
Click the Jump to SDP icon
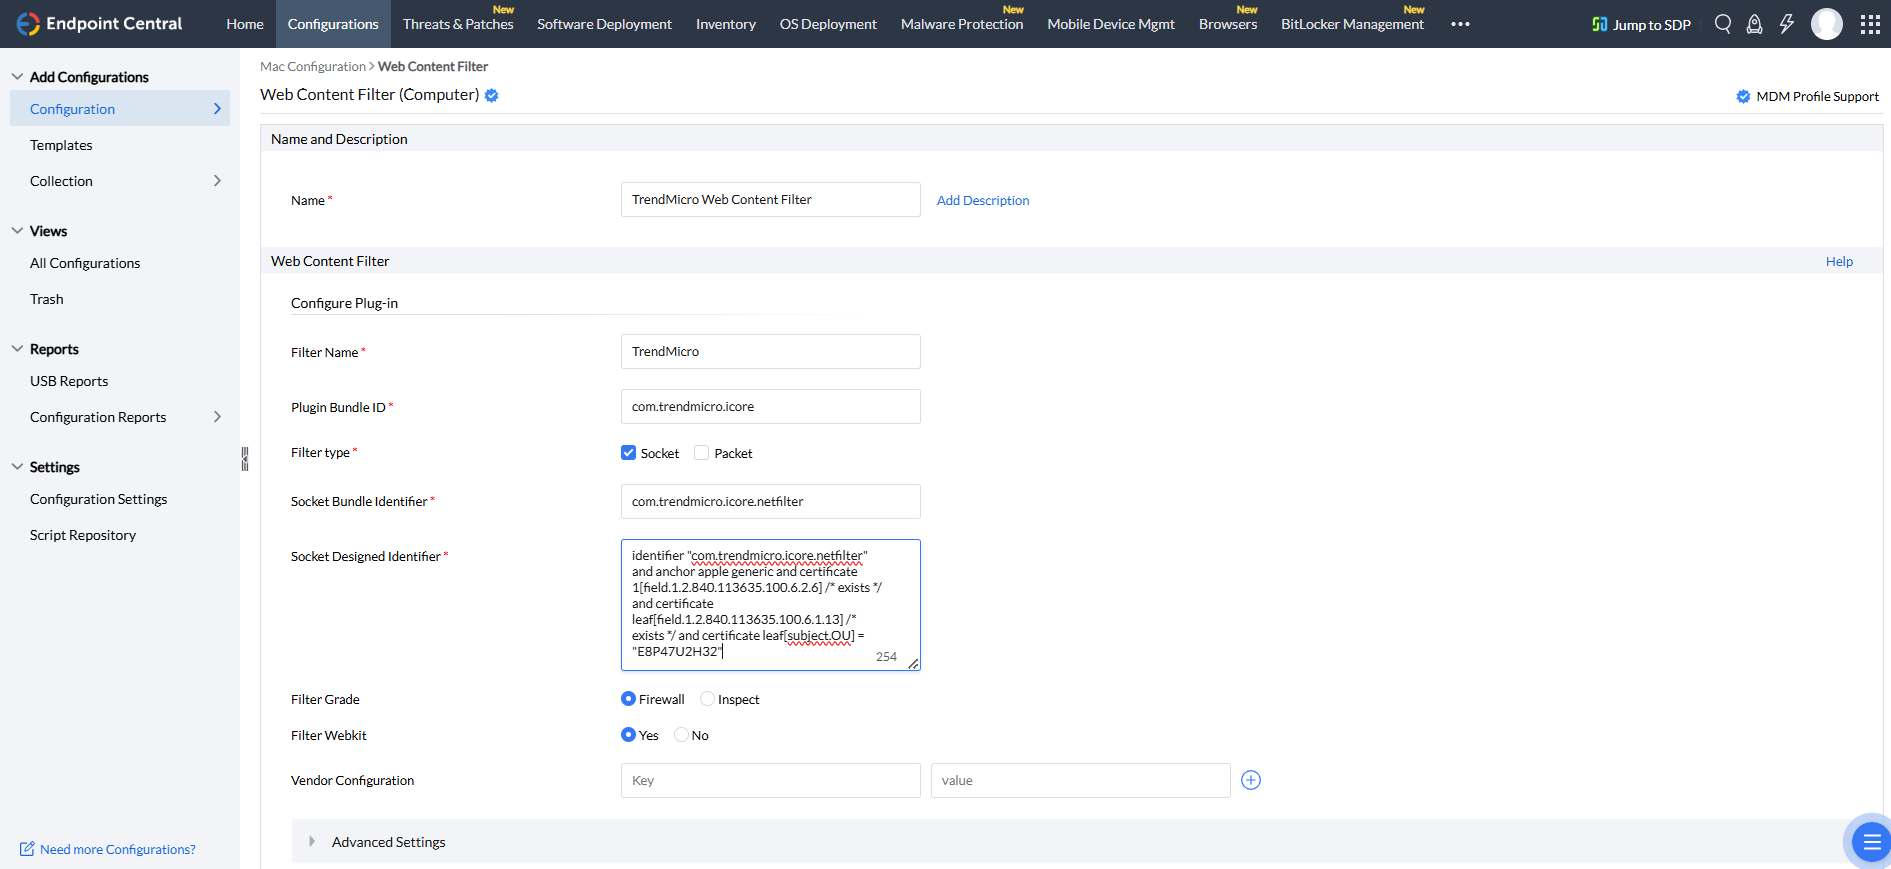pos(1600,24)
